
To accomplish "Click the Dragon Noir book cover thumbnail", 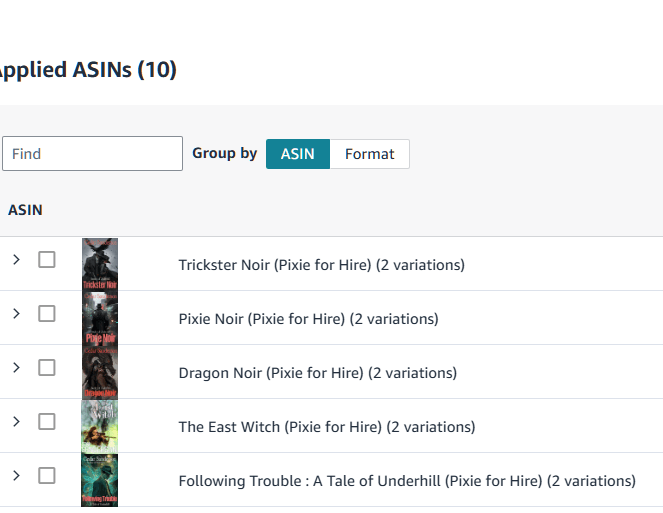I will [x=100, y=372].
